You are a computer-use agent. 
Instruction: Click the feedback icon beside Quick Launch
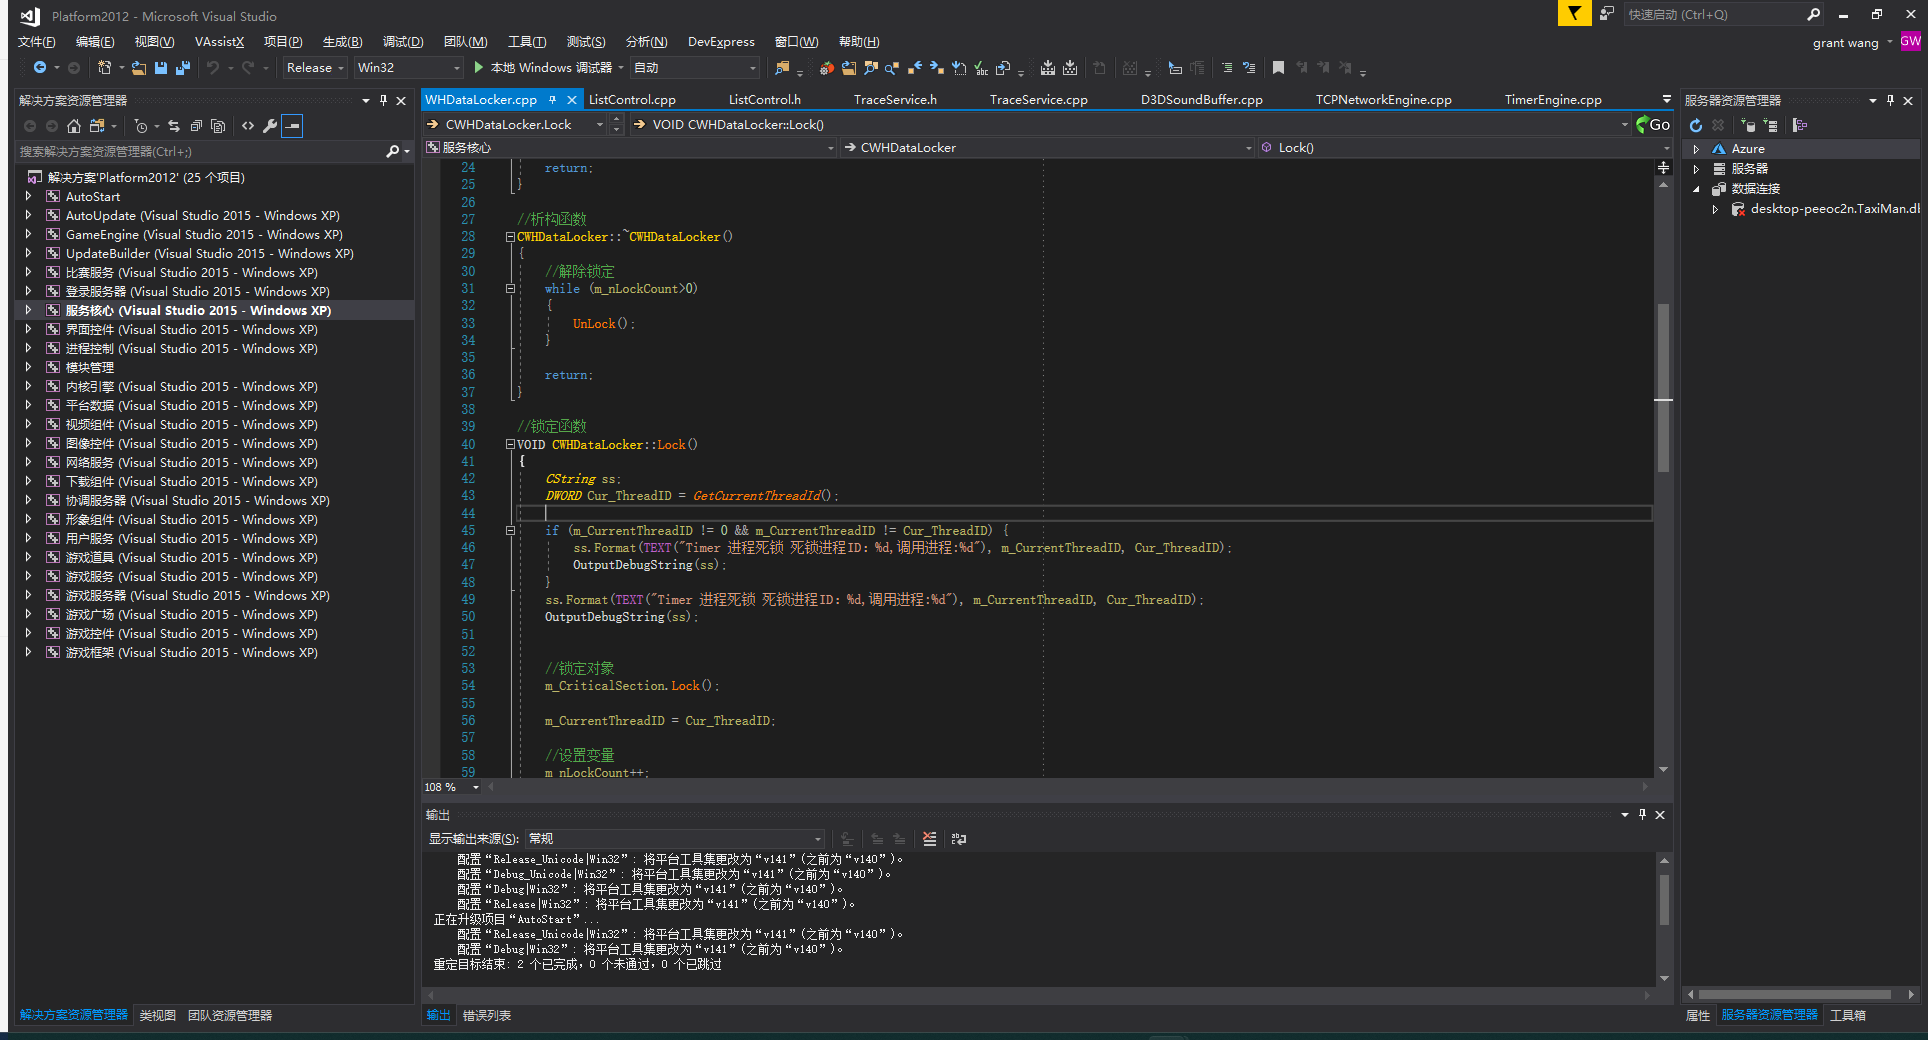click(x=1606, y=14)
